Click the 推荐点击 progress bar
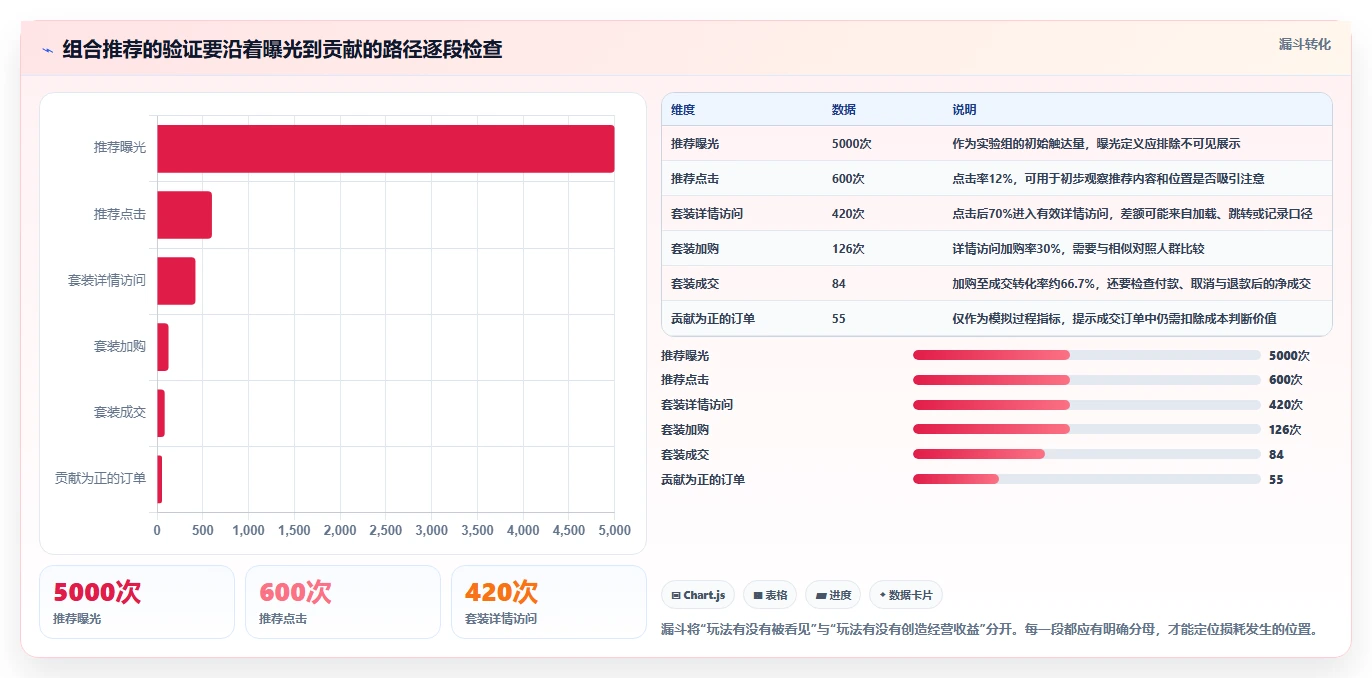 [x=1086, y=380]
